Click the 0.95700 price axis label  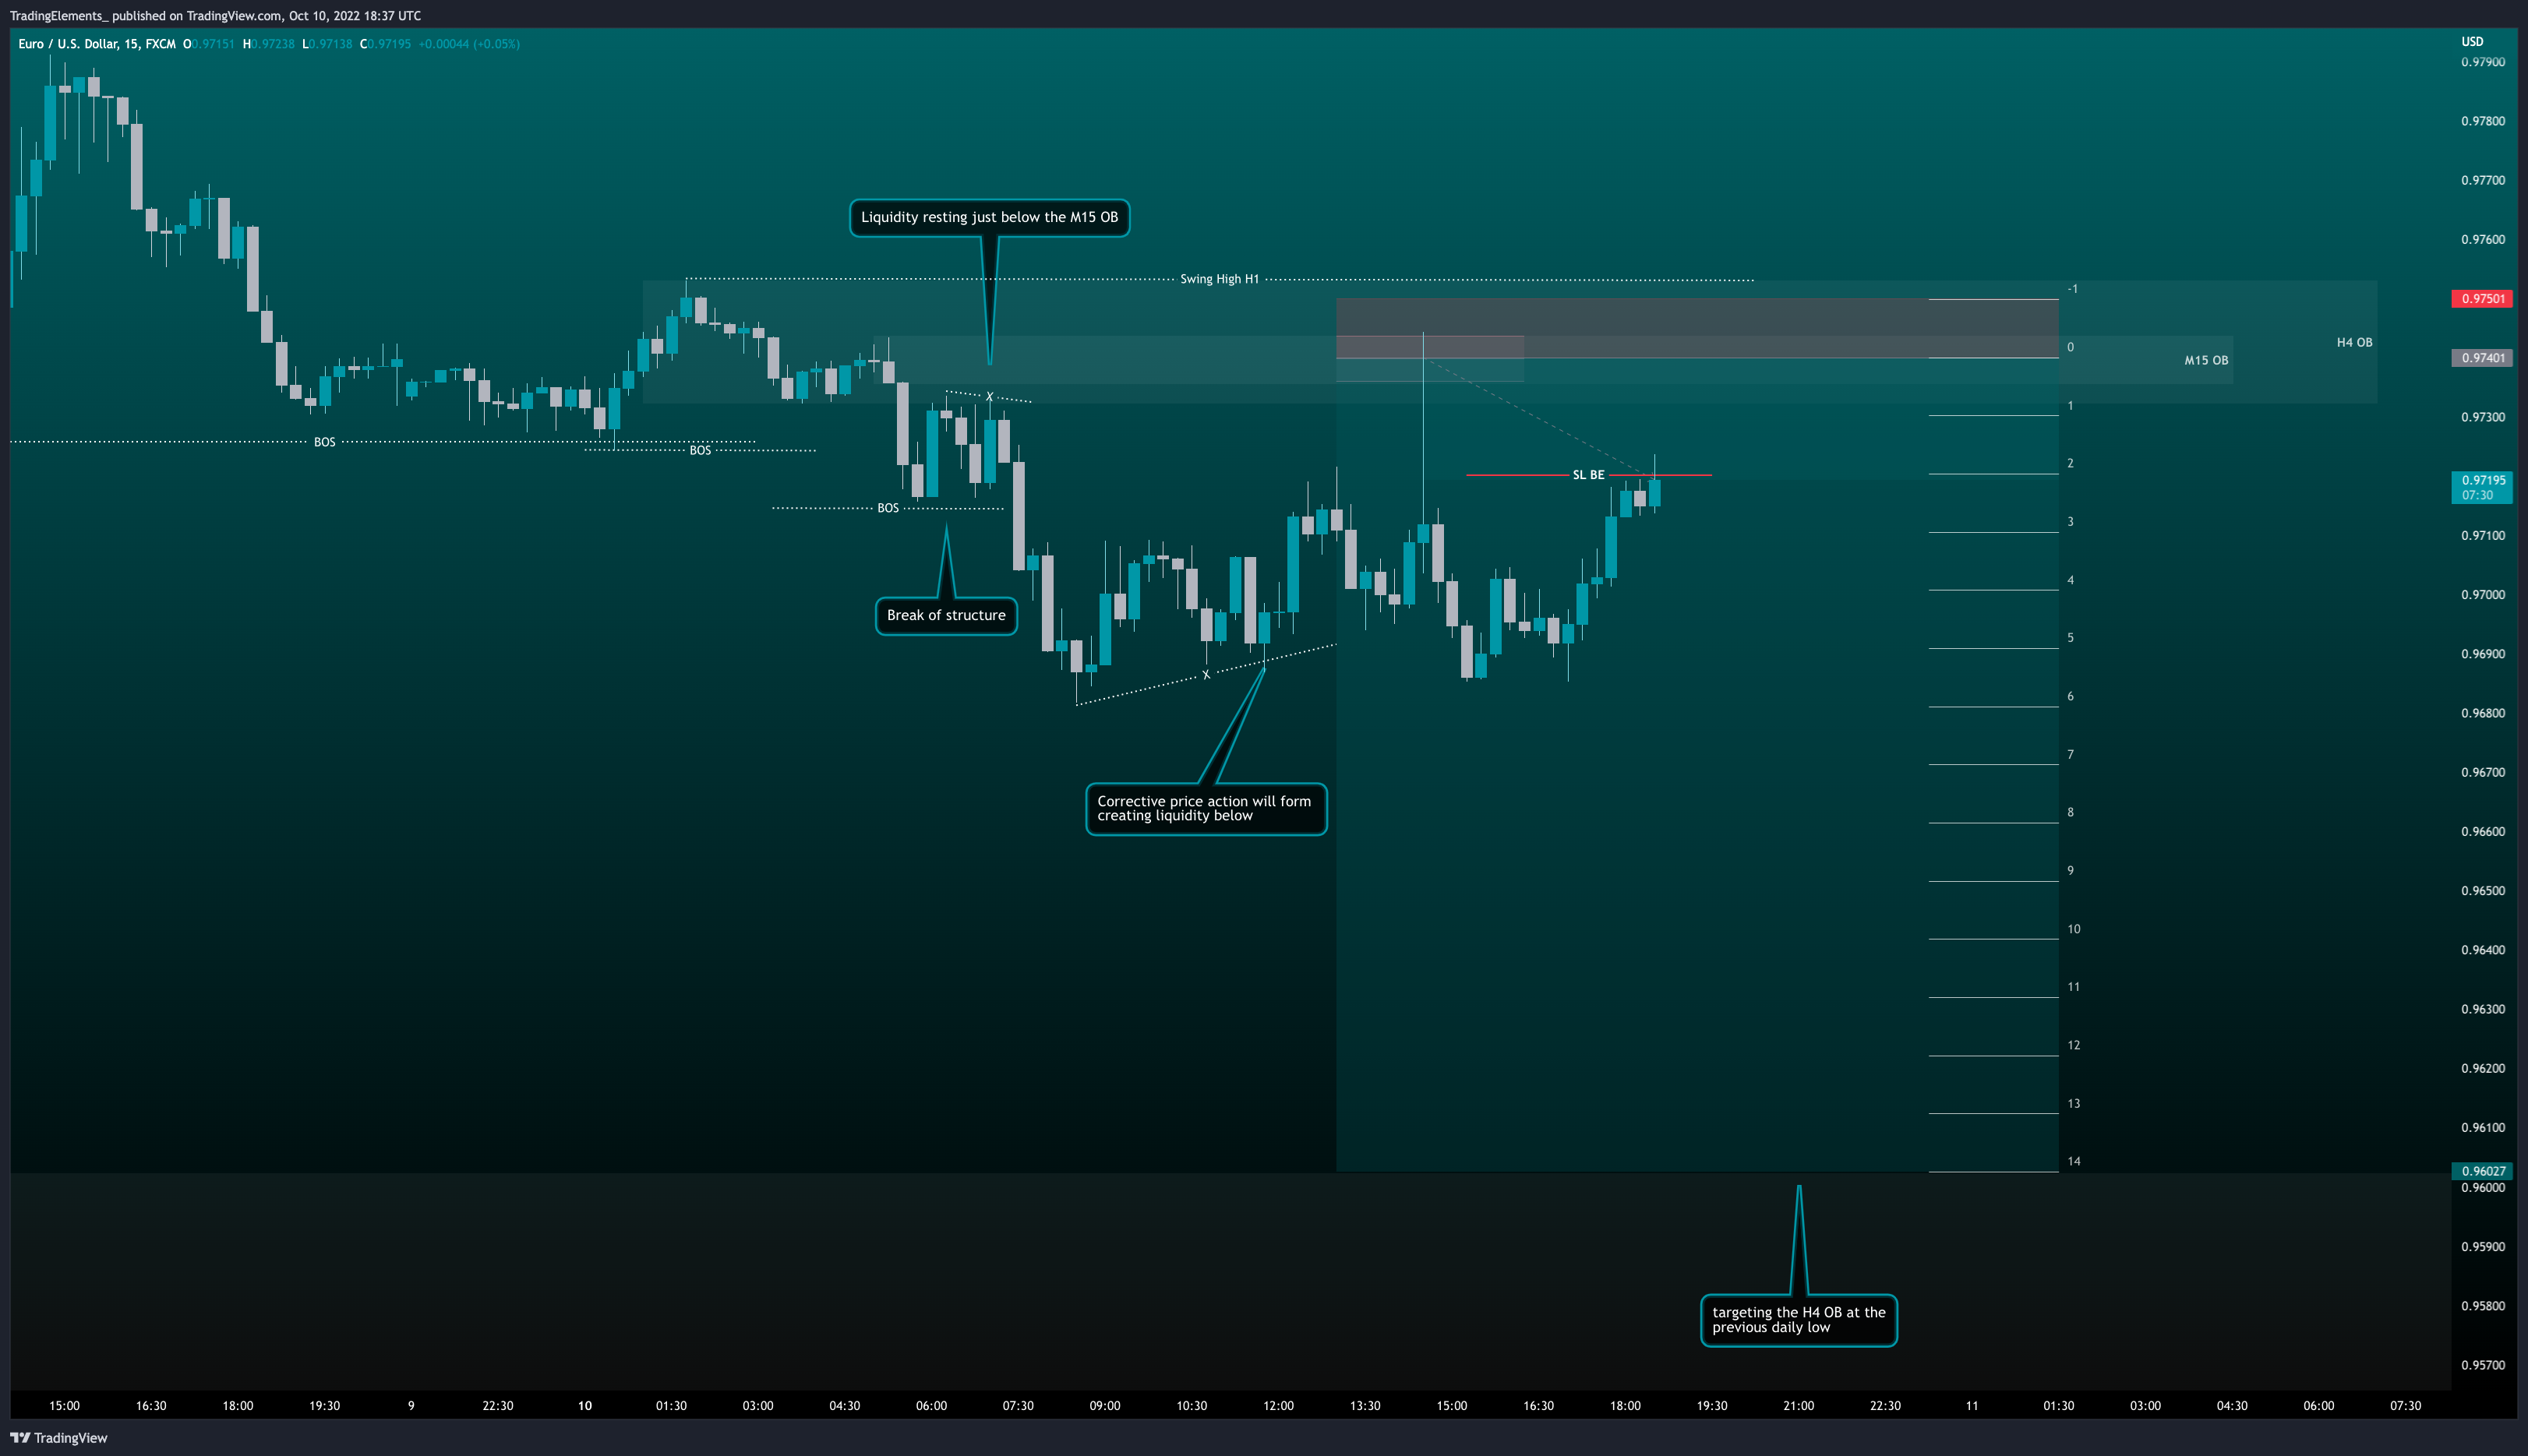pos(2483,1365)
